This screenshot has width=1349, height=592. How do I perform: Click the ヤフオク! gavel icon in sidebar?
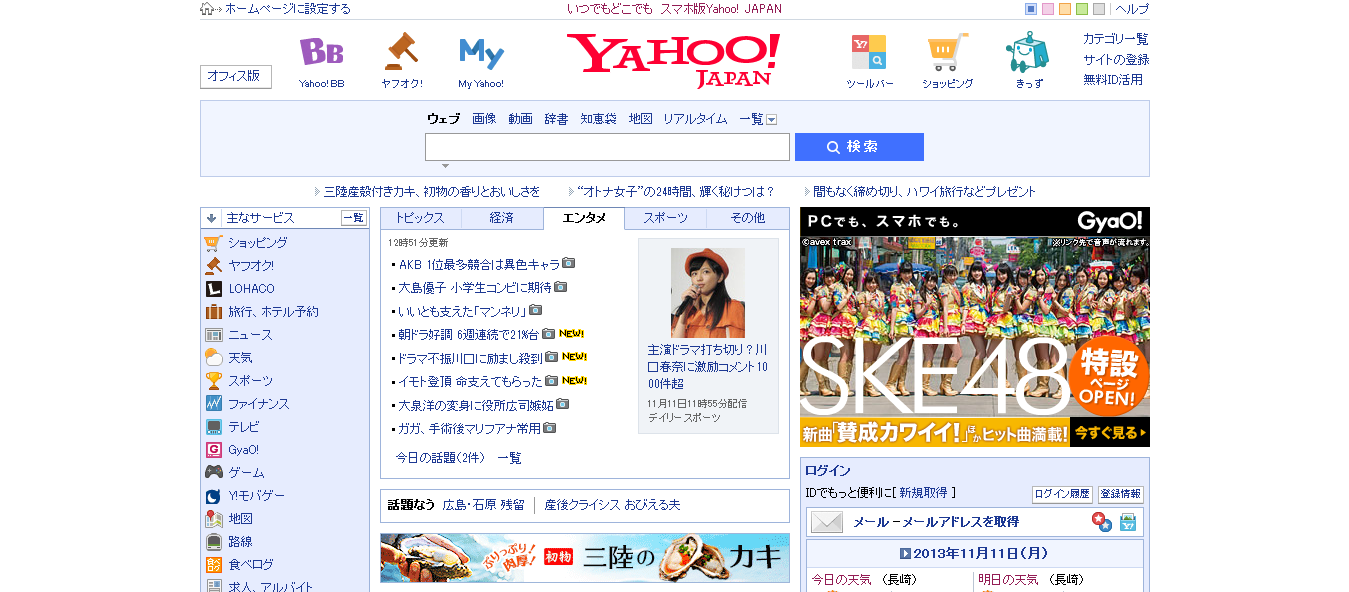213,266
